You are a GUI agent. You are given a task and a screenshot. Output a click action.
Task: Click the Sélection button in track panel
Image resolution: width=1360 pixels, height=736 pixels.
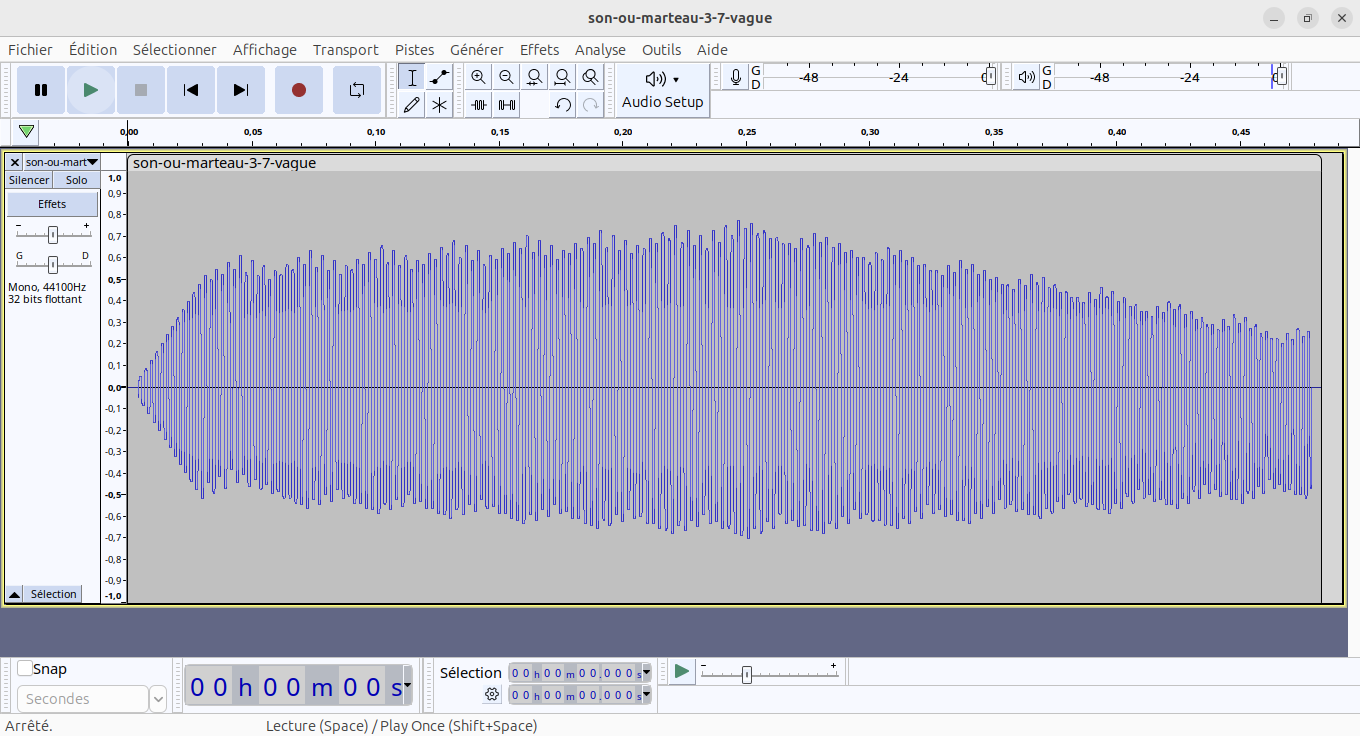pos(53,594)
